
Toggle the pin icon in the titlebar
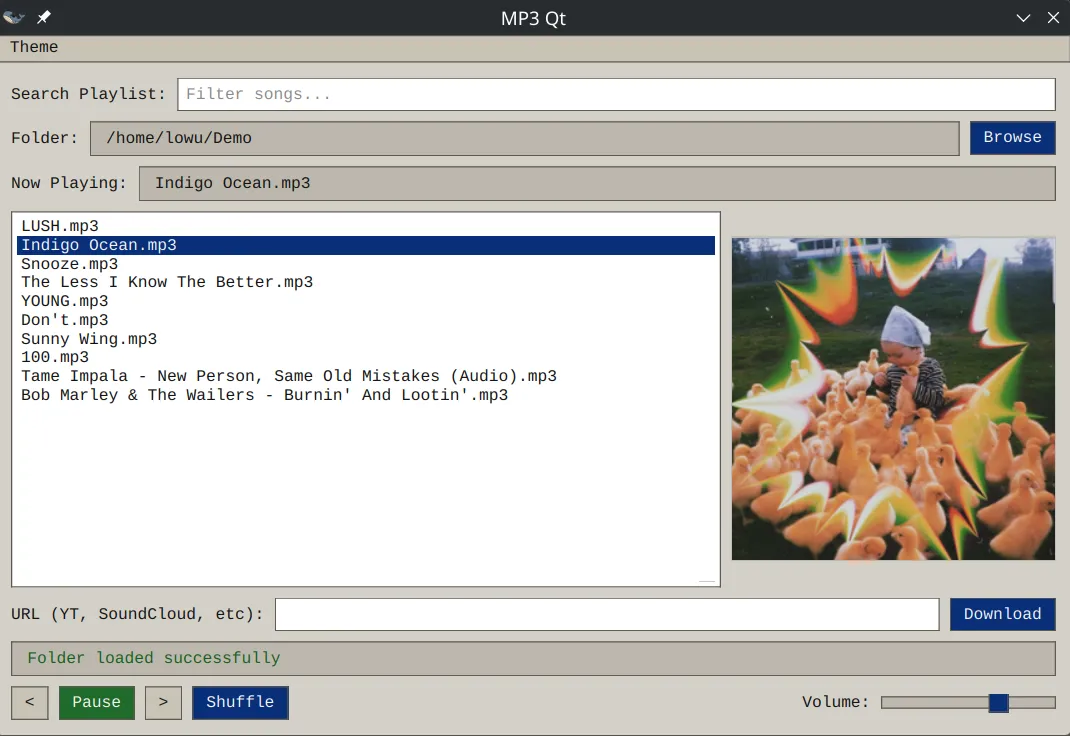(41, 17)
